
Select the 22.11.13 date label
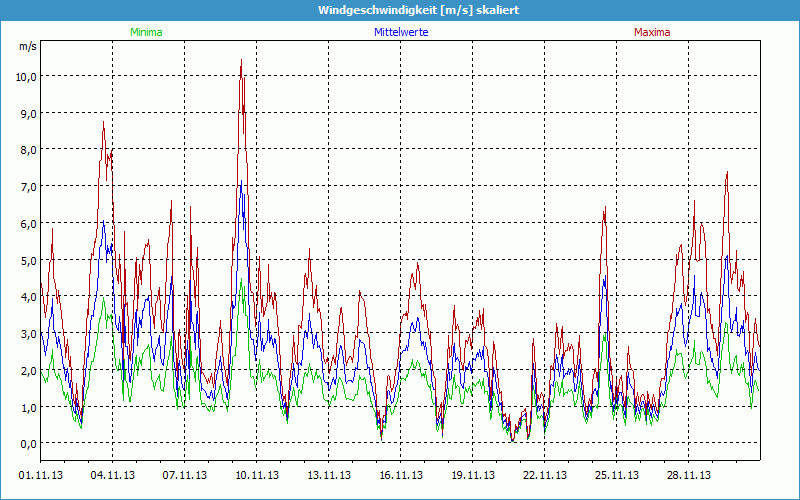tap(545, 476)
